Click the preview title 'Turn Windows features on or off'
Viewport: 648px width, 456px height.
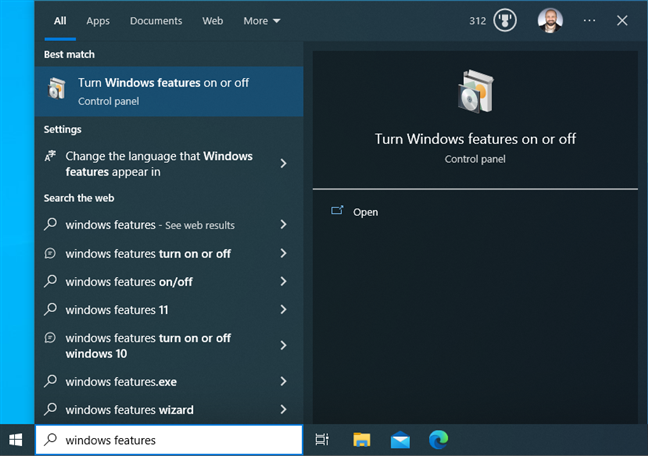[x=475, y=139]
